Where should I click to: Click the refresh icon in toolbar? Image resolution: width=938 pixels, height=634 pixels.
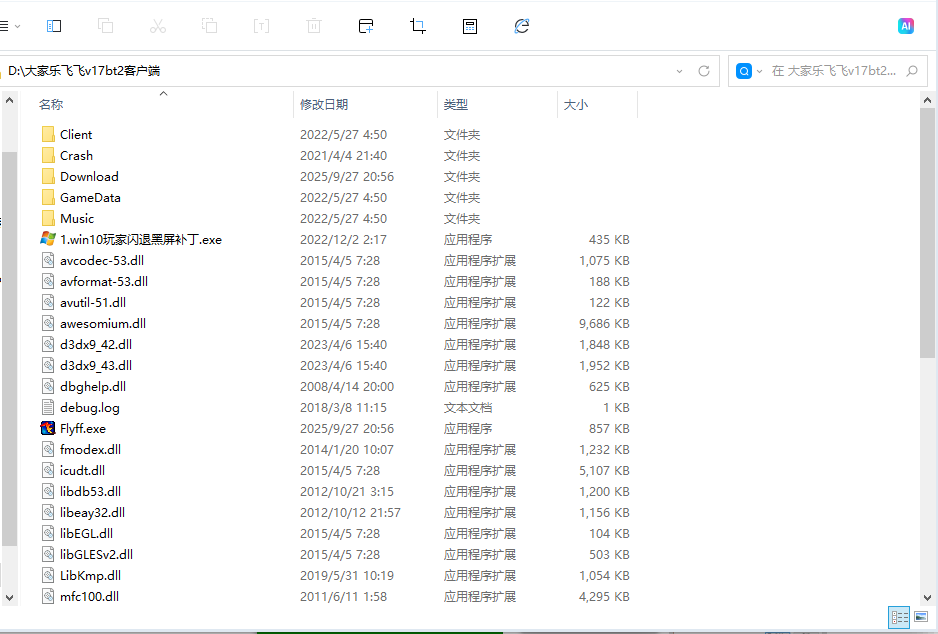(x=521, y=26)
